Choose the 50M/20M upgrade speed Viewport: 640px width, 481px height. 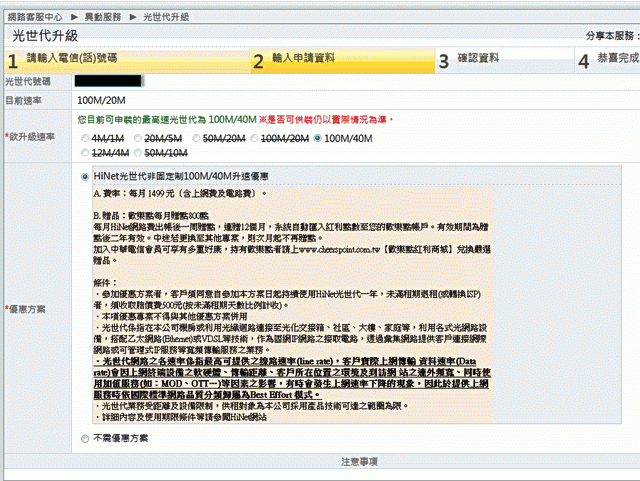click(x=196, y=138)
